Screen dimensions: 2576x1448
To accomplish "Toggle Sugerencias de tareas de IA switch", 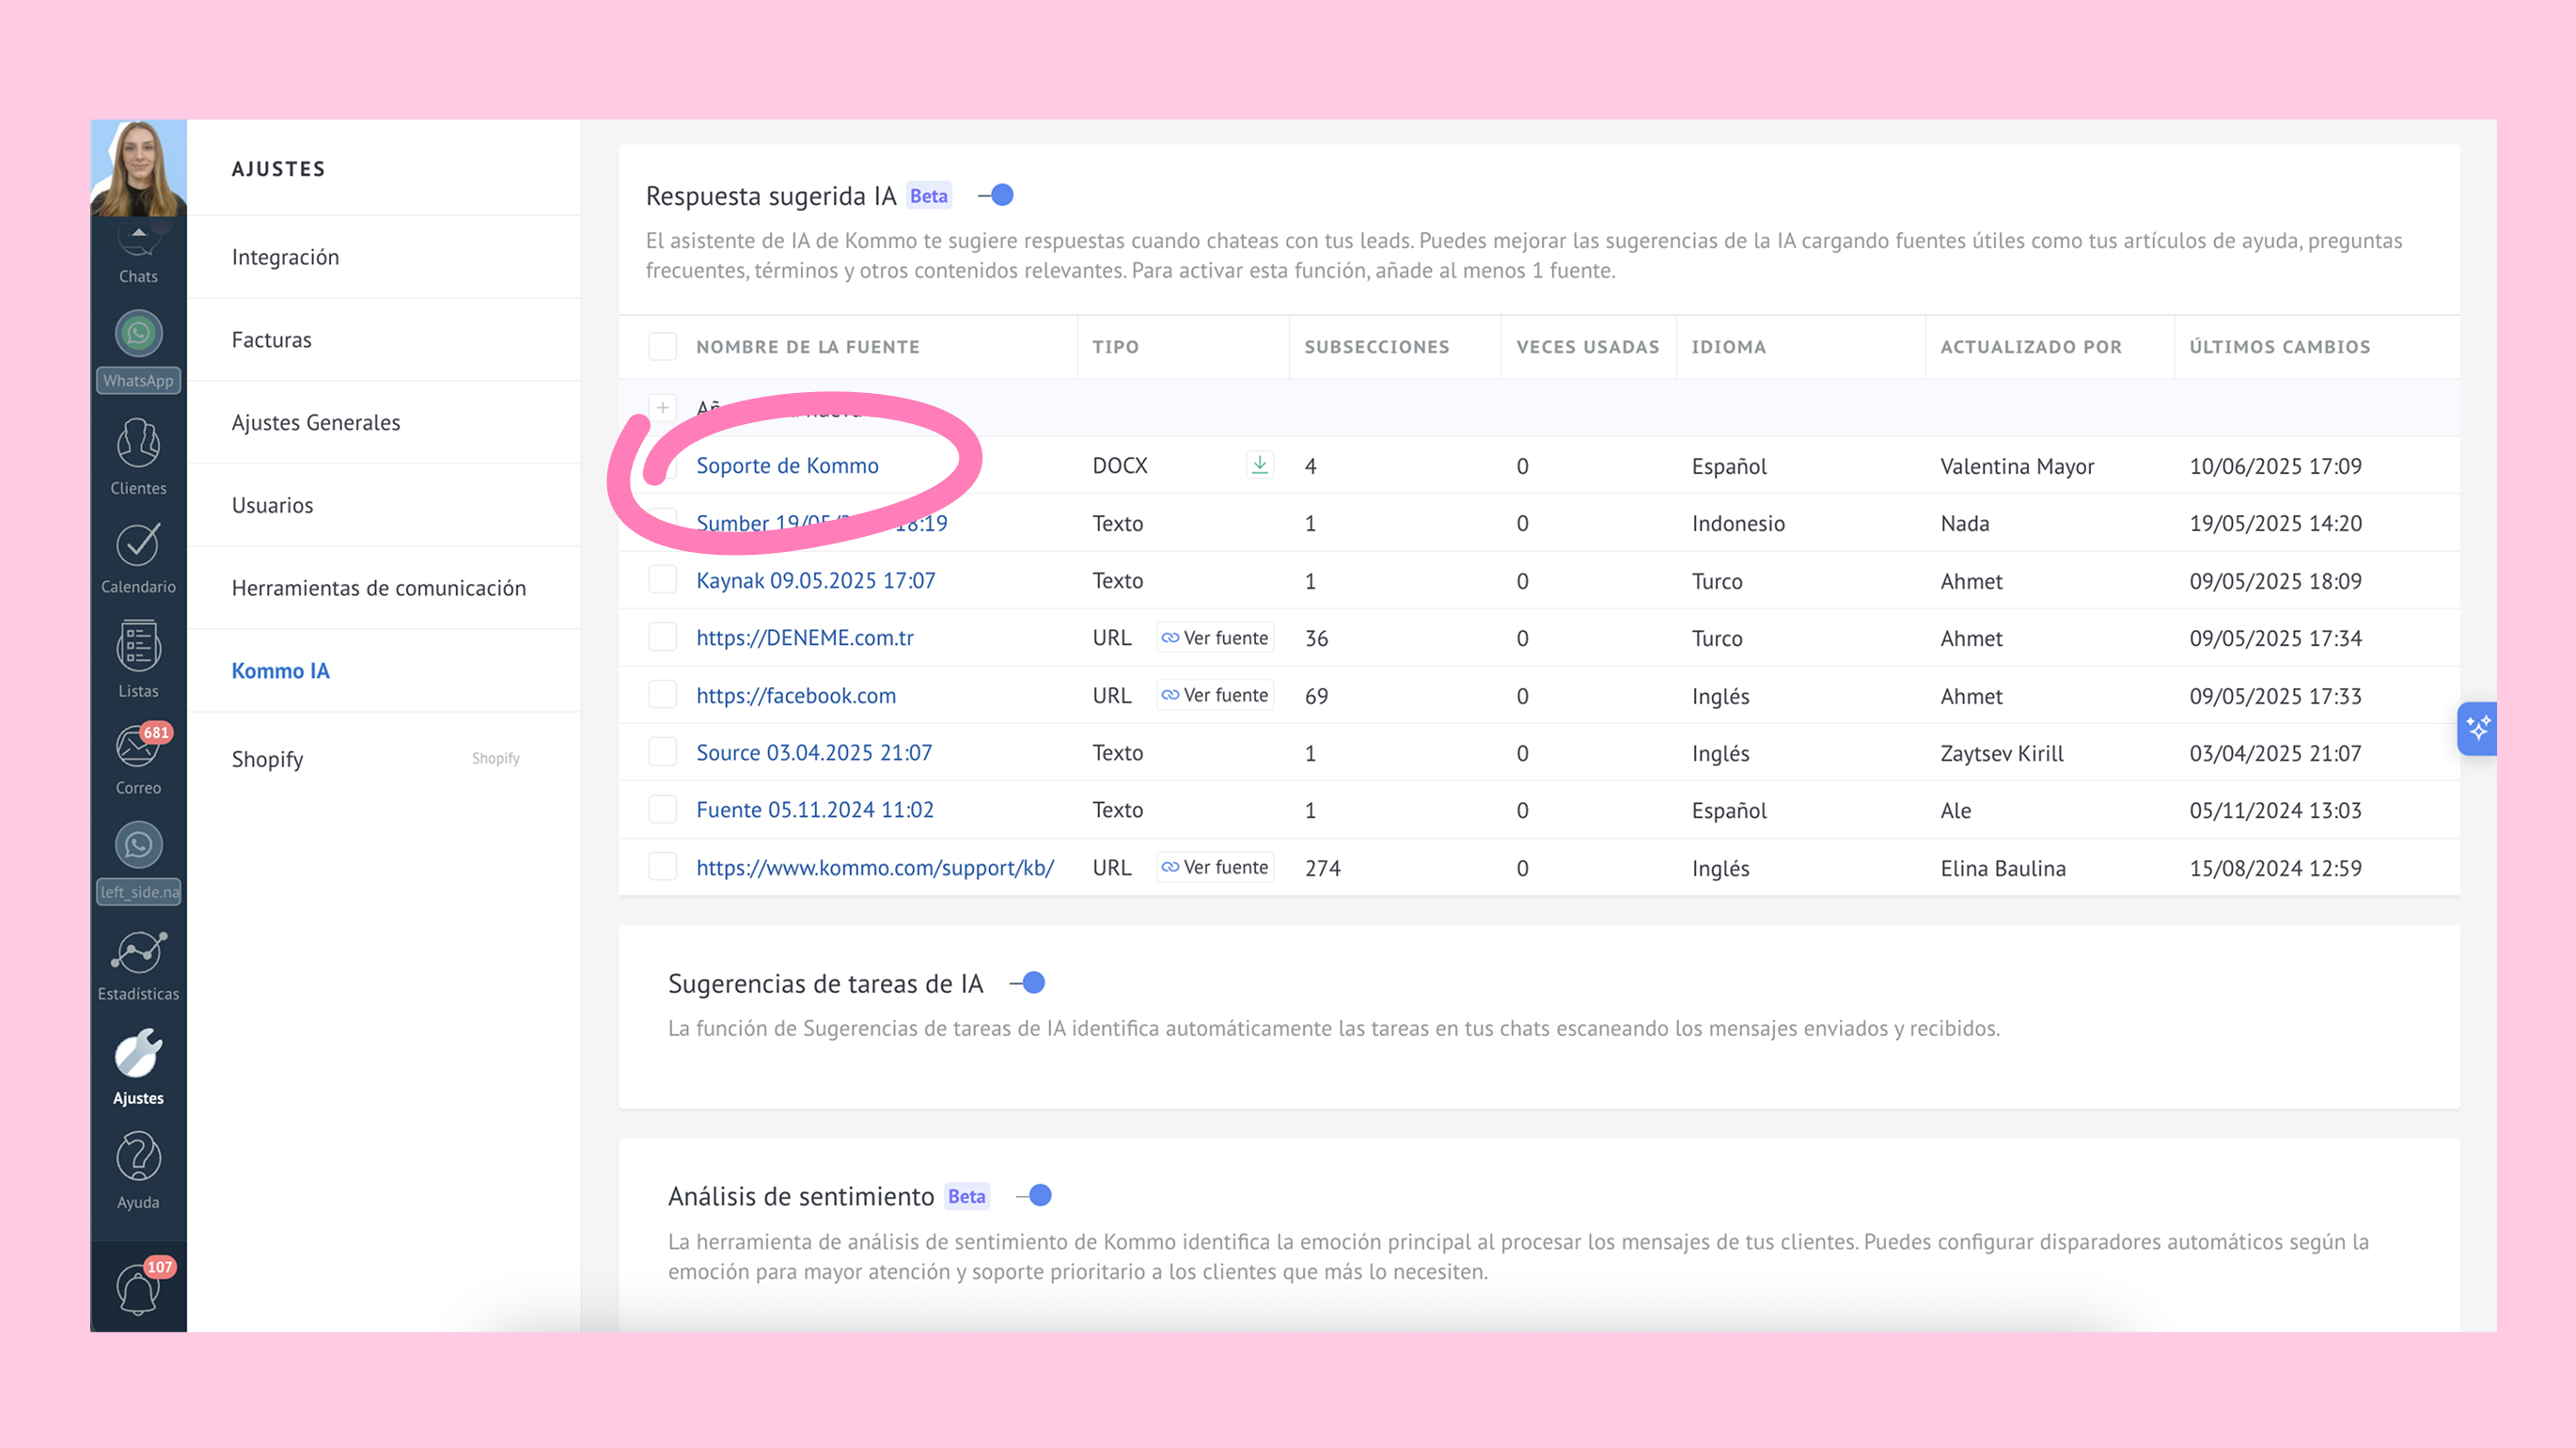I will pos(1028,983).
